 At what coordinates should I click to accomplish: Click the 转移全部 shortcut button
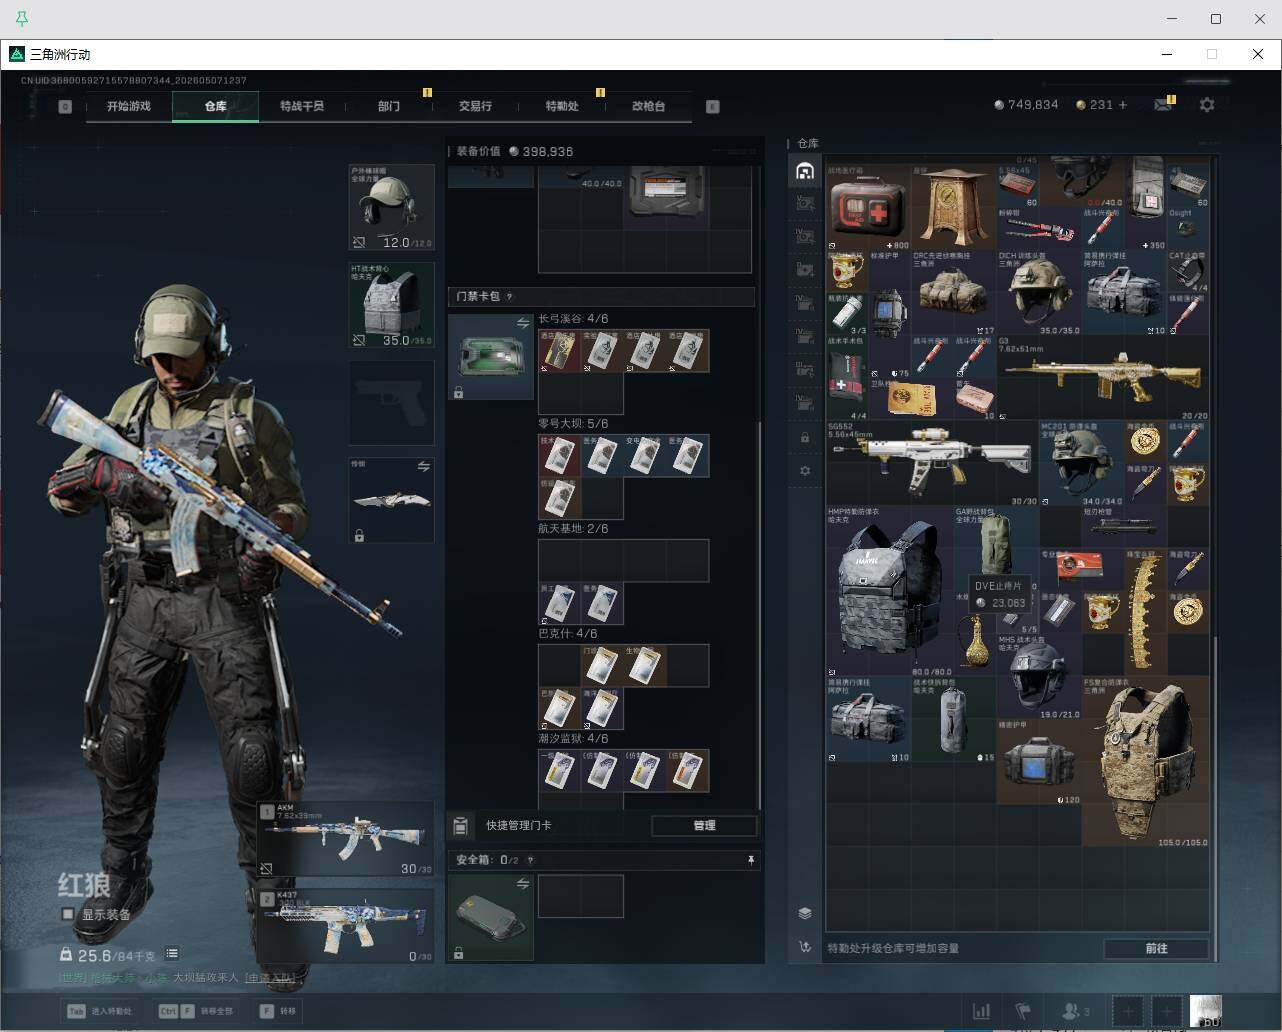[x=196, y=1011]
